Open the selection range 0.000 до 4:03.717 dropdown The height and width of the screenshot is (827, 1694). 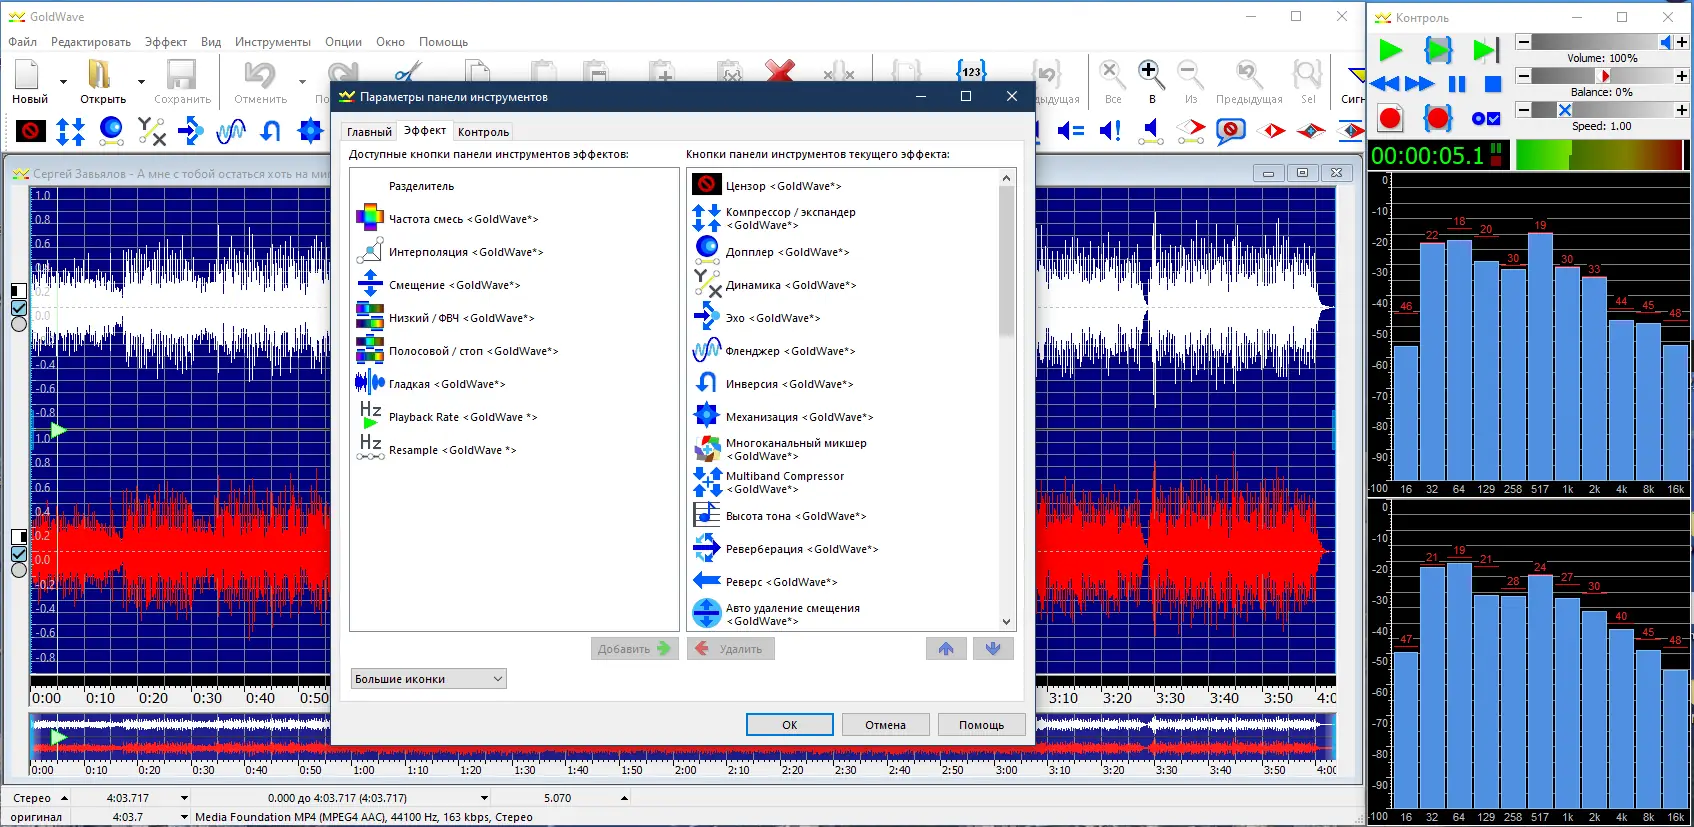click(x=484, y=798)
